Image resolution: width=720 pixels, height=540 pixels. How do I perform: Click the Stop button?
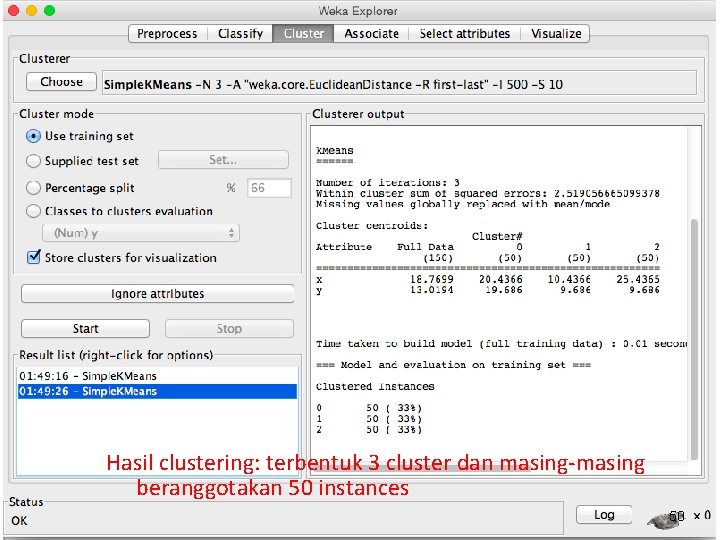click(229, 329)
